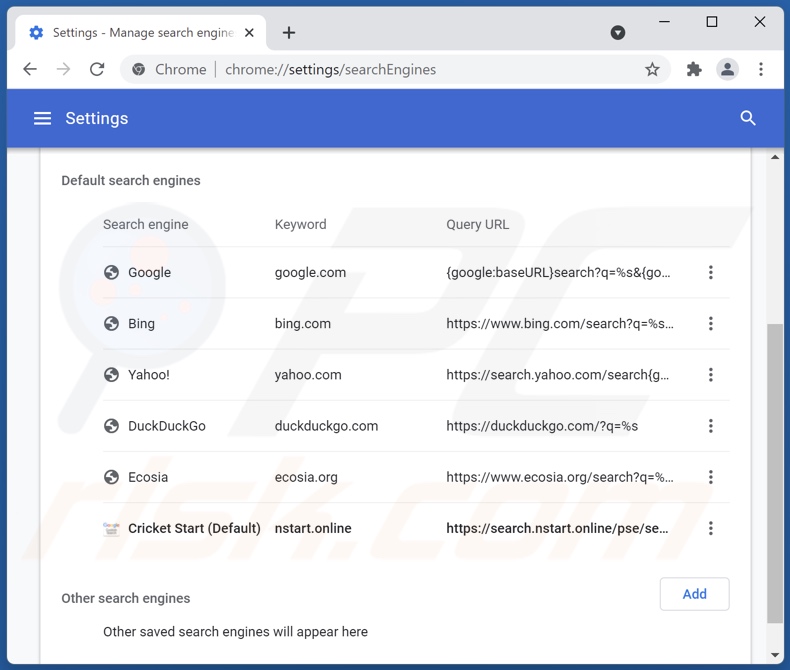Search settings with the magnifier icon
This screenshot has height=670, width=790.
click(748, 118)
